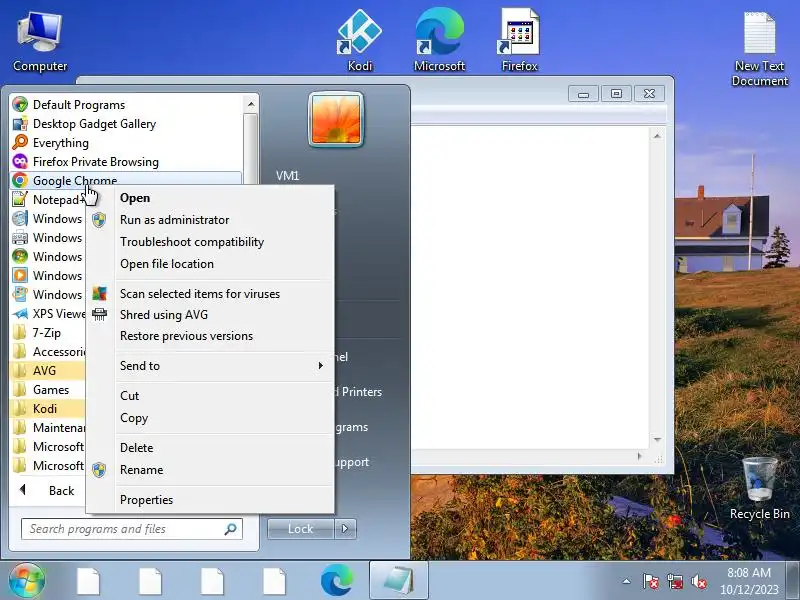Click the first blank document taskbar icon

pyautogui.click(x=89, y=581)
